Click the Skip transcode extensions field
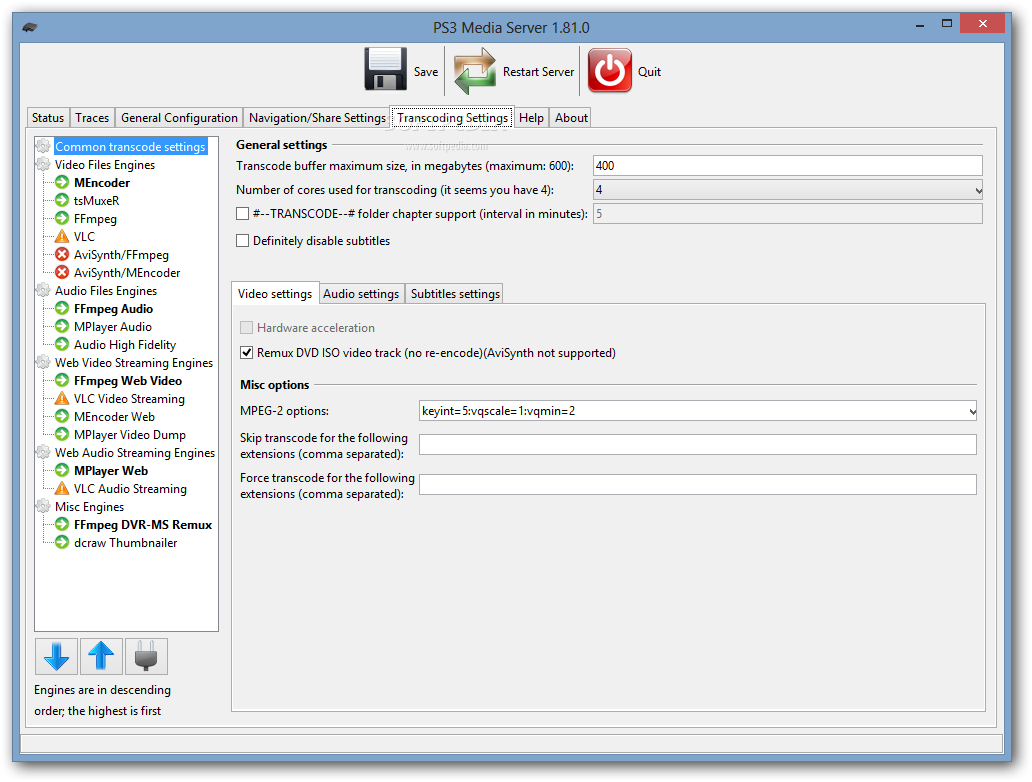The height and width of the screenshot is (782, 1032). [x=698, y=444]
